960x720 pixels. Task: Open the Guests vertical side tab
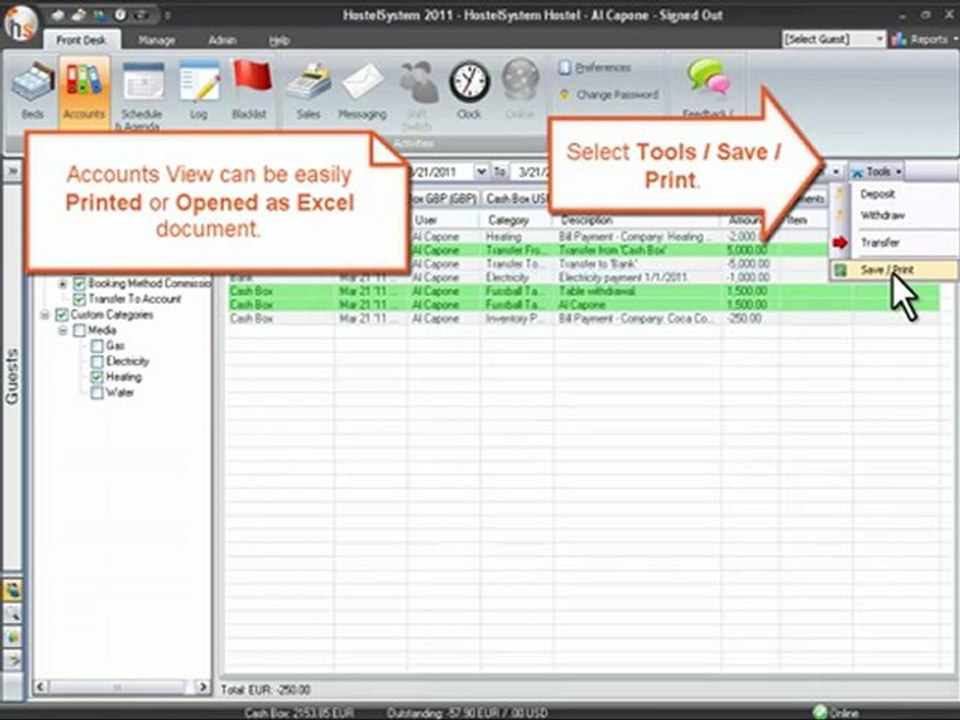pyautogui.click(x=12, y=377)
